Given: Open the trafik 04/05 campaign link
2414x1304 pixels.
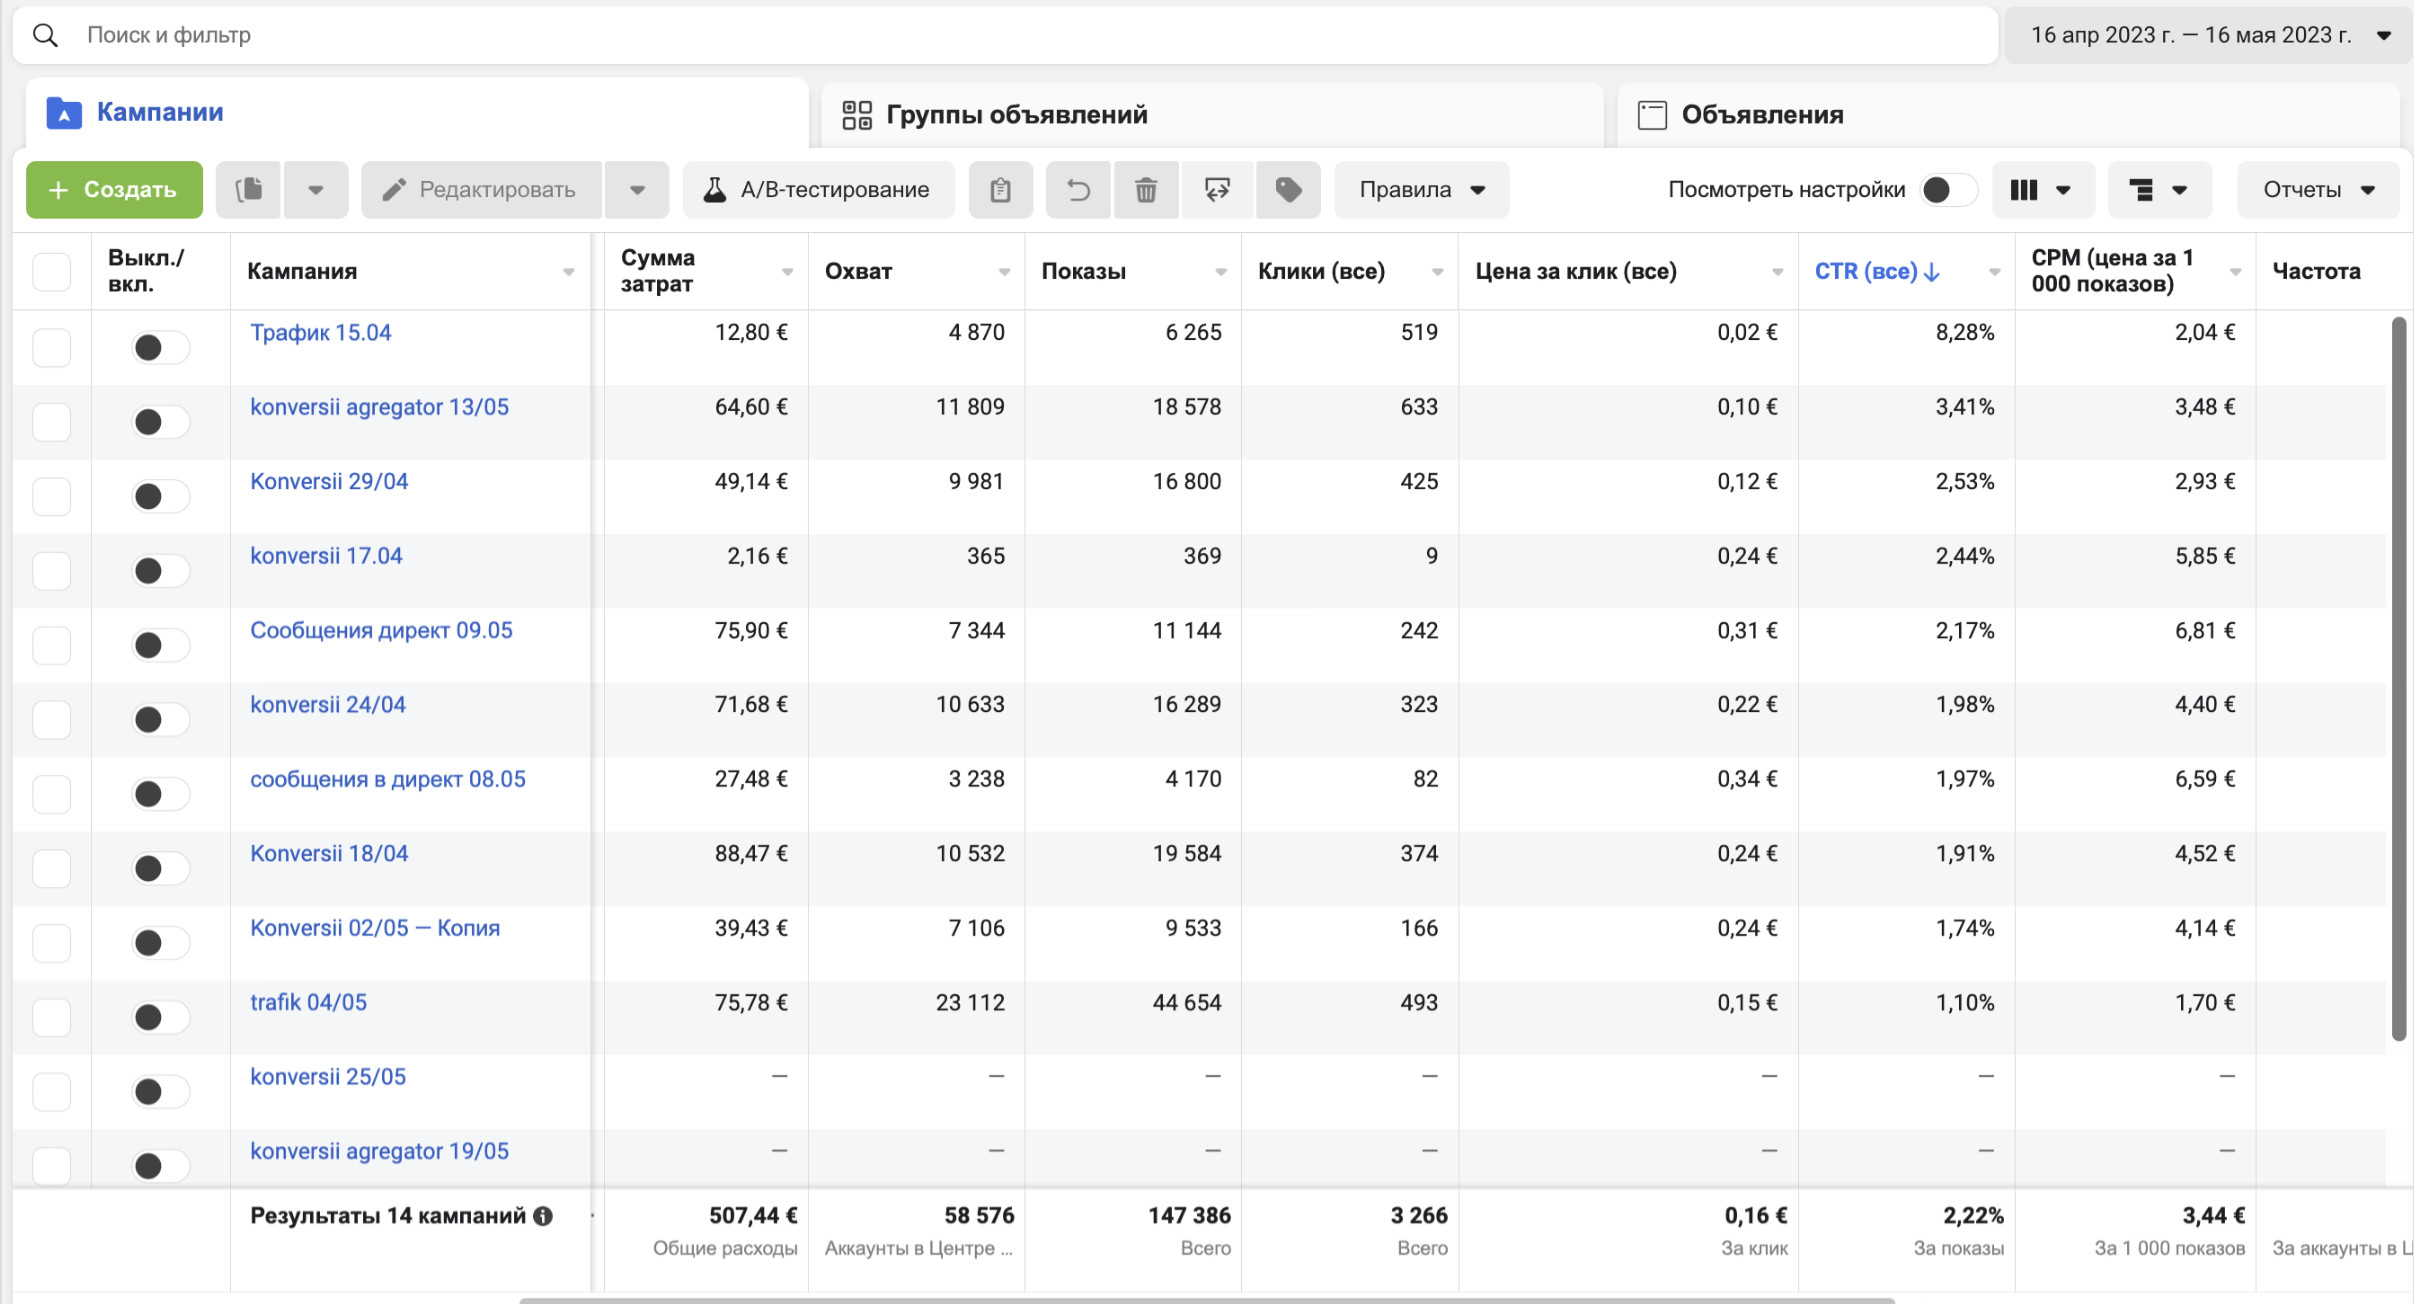Looking at the screenshot, I should click(x=308, y=1002).
